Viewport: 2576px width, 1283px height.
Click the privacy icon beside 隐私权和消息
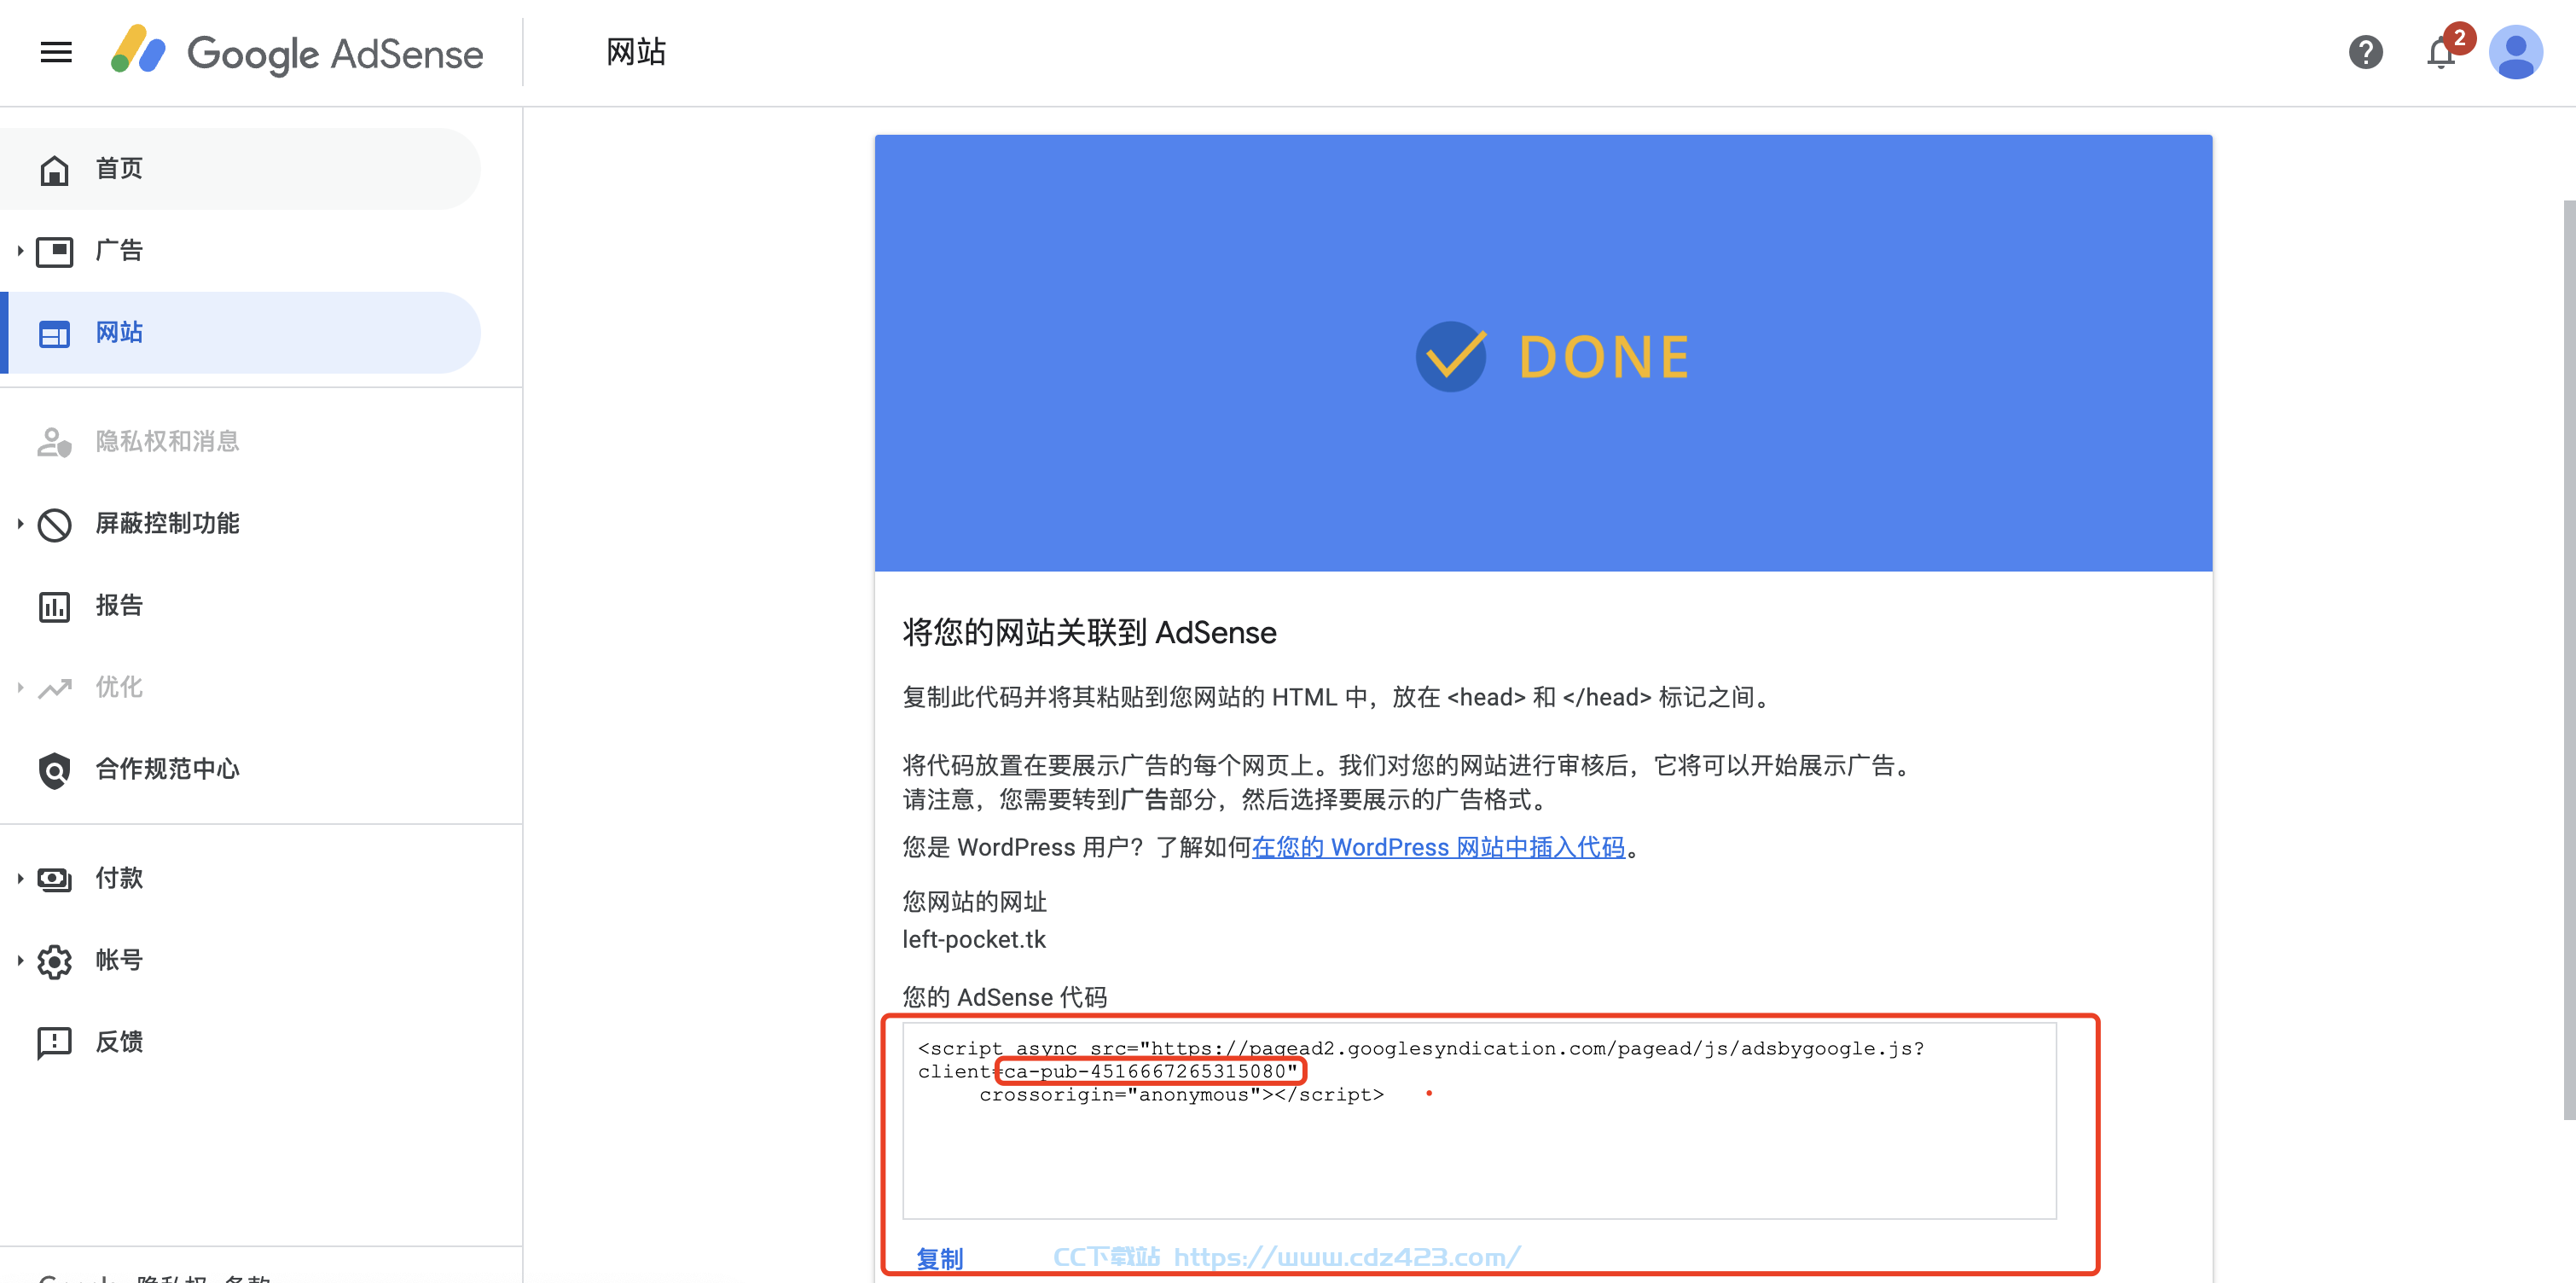(x=54, y=442)
